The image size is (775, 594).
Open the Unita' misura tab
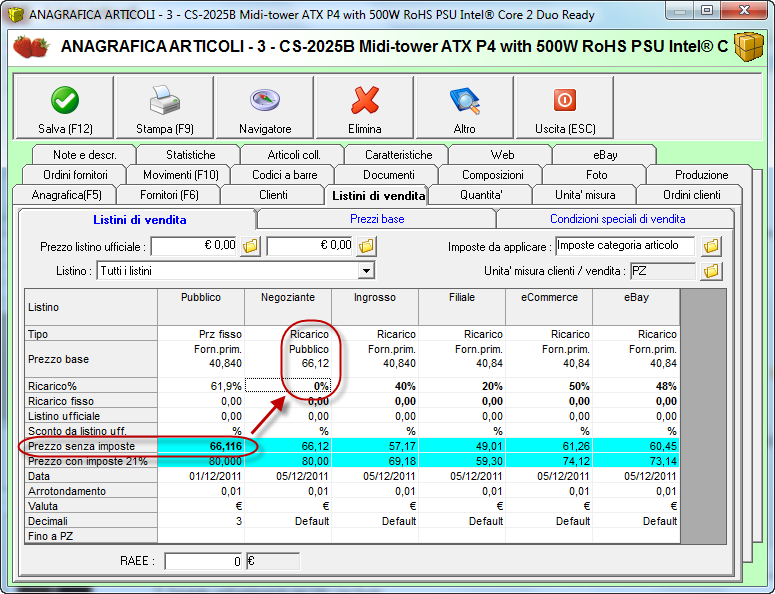(585, 195)
